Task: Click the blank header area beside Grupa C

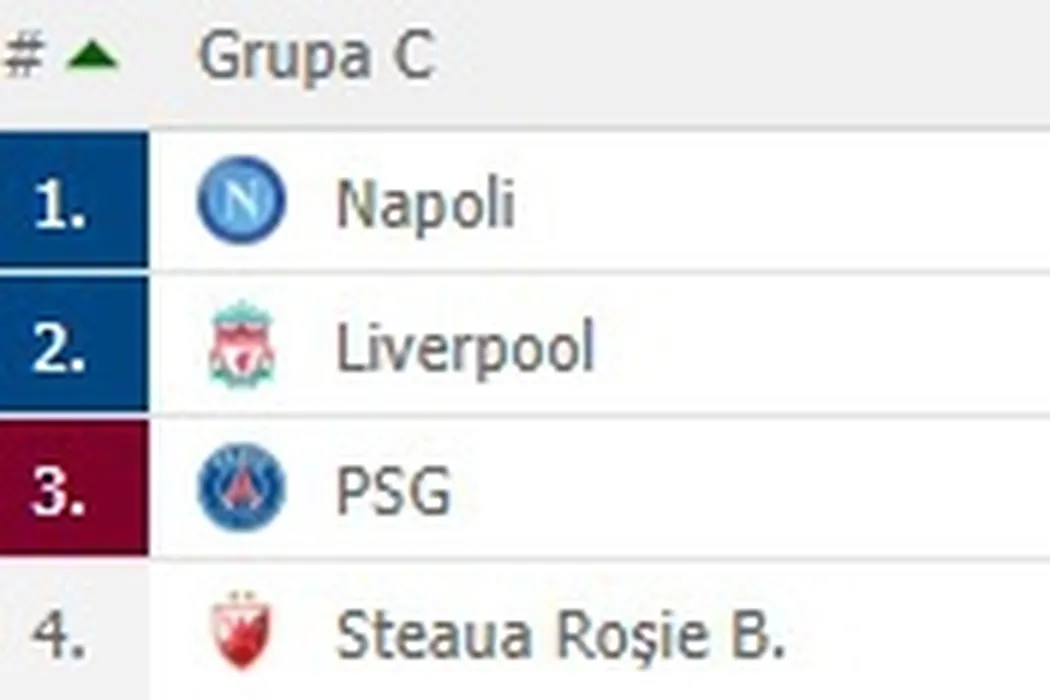Action: coord(750,58)
